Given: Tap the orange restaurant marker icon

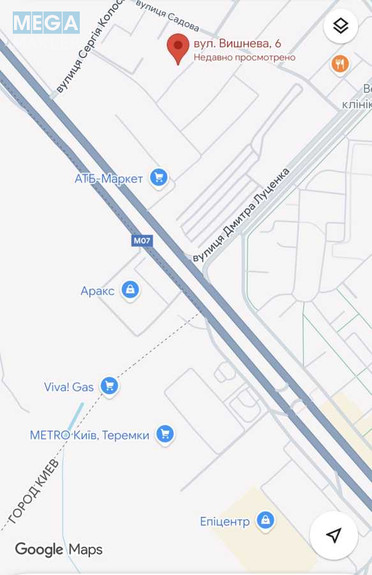Looking at the screenshot, I should (x=340, y=64).
